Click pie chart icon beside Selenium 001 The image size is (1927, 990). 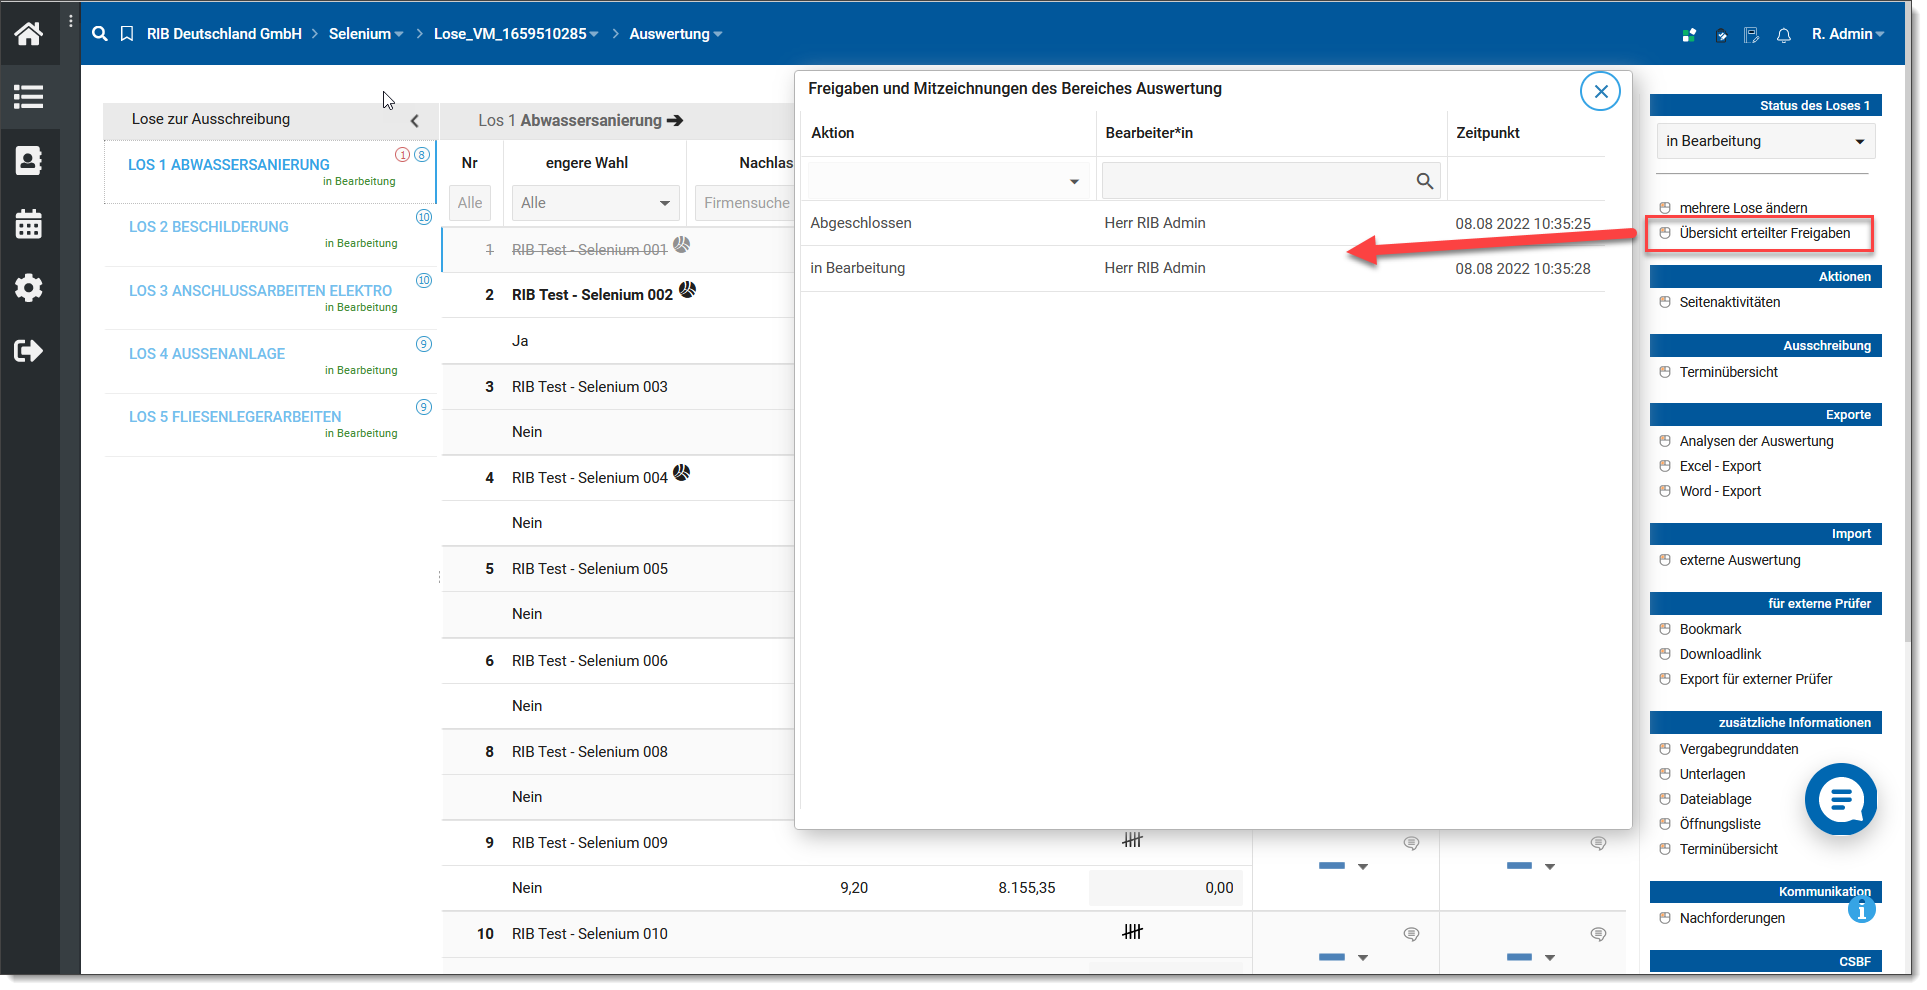point(682,245)
